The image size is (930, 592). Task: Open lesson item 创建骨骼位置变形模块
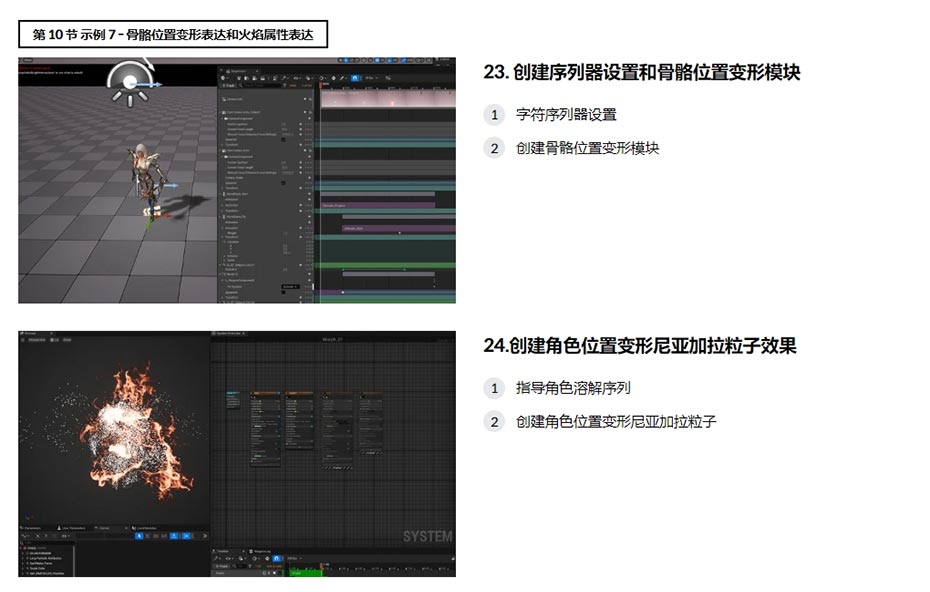(587, 148)
